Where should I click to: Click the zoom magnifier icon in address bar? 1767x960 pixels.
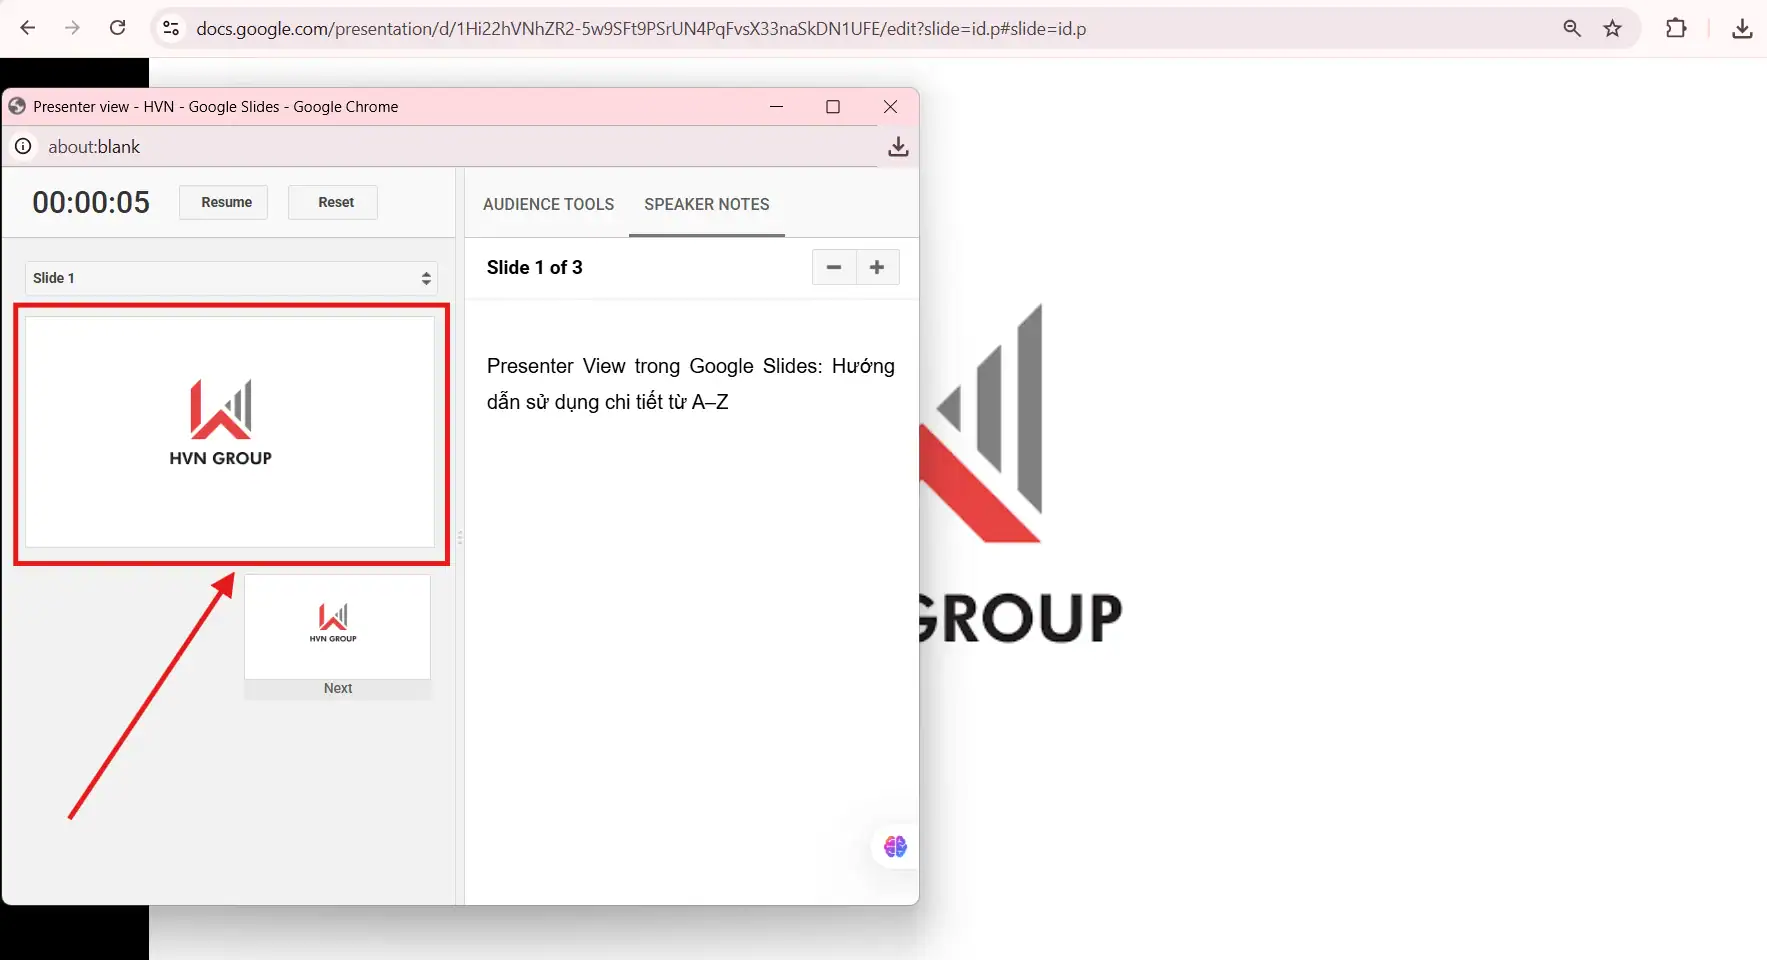coord(1572,28)
